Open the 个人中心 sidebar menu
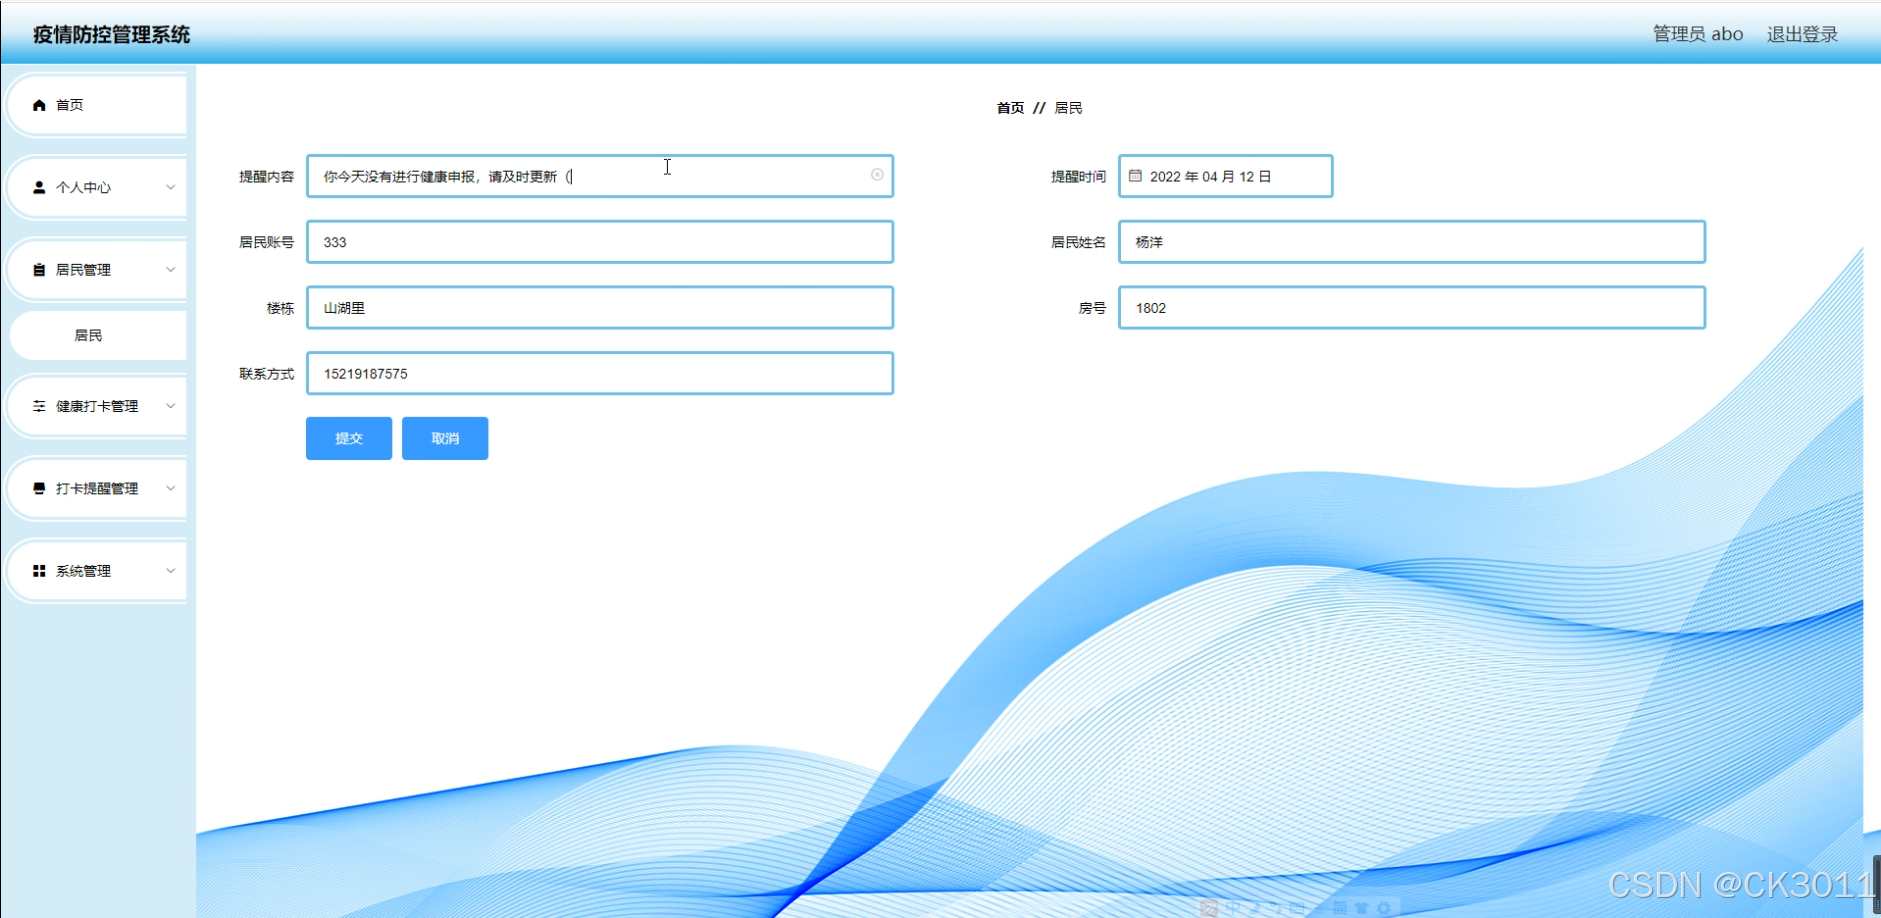 (x=97, y=187)
